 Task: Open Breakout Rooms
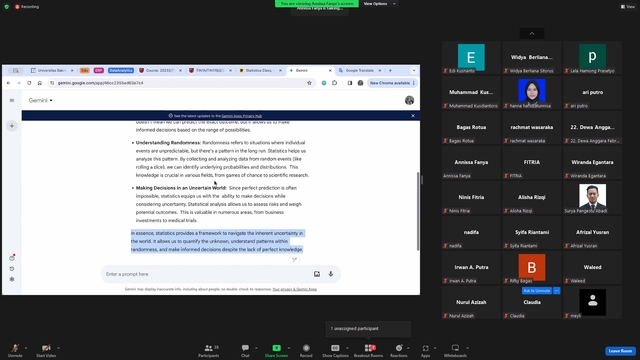(369, 350)
